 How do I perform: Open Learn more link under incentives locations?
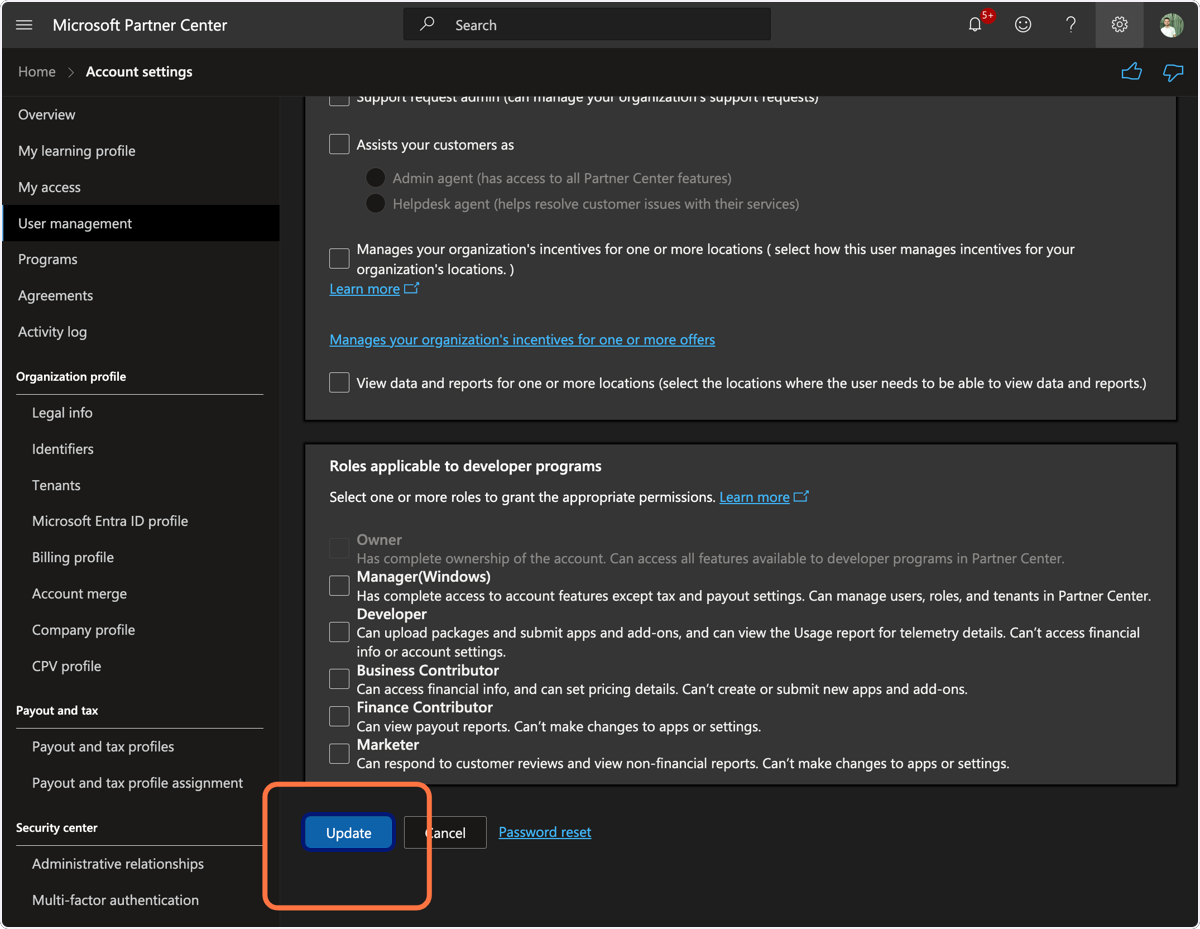(365, 288)
